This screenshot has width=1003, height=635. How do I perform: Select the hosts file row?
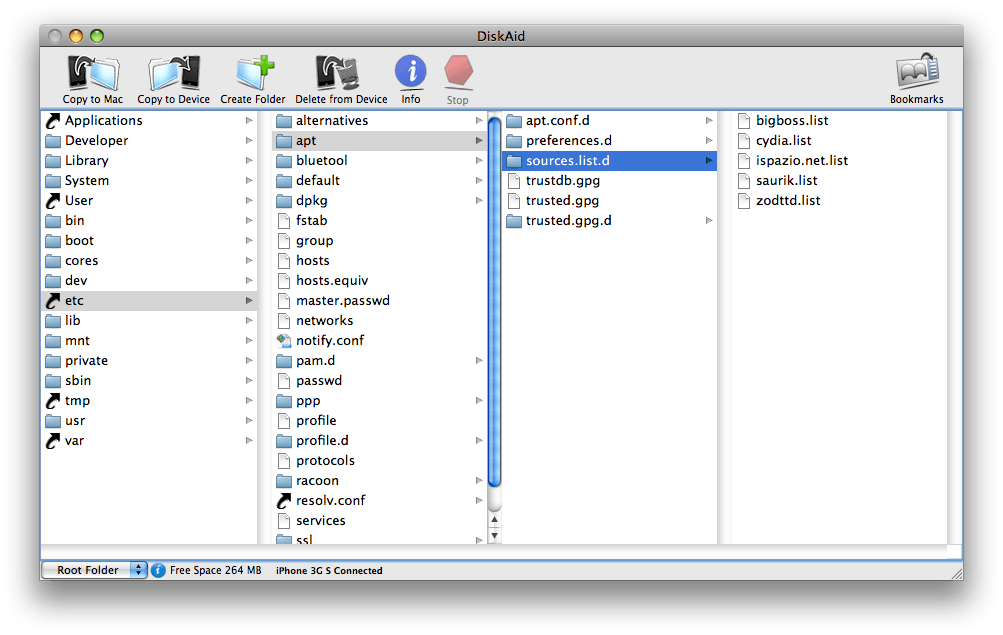(380, 261)
